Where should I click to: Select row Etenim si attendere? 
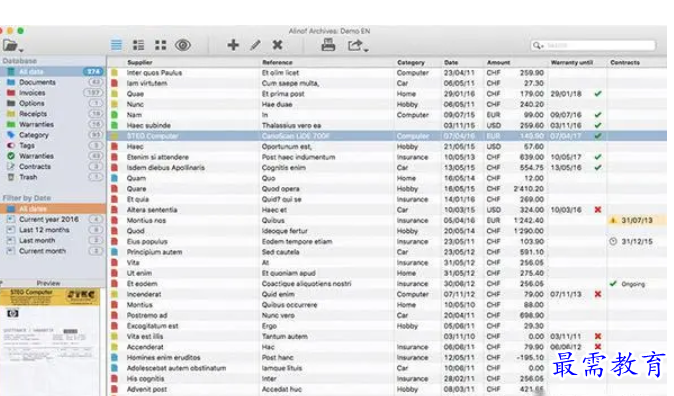pos(387,157)
